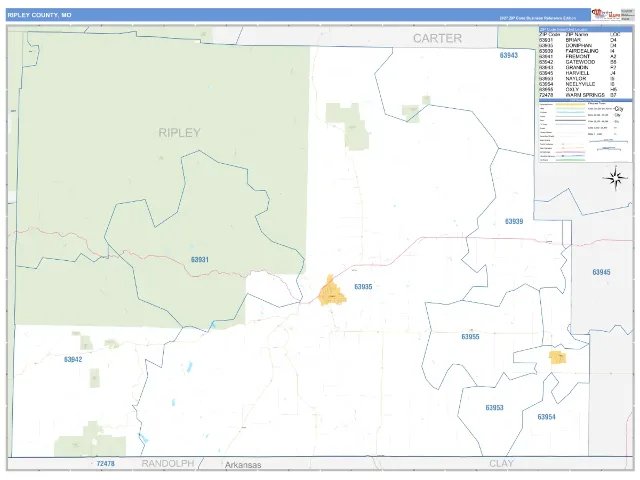Select WARM SPRINGS row in ZIP index
Screen dimensions: 640x480
[578, 95]
